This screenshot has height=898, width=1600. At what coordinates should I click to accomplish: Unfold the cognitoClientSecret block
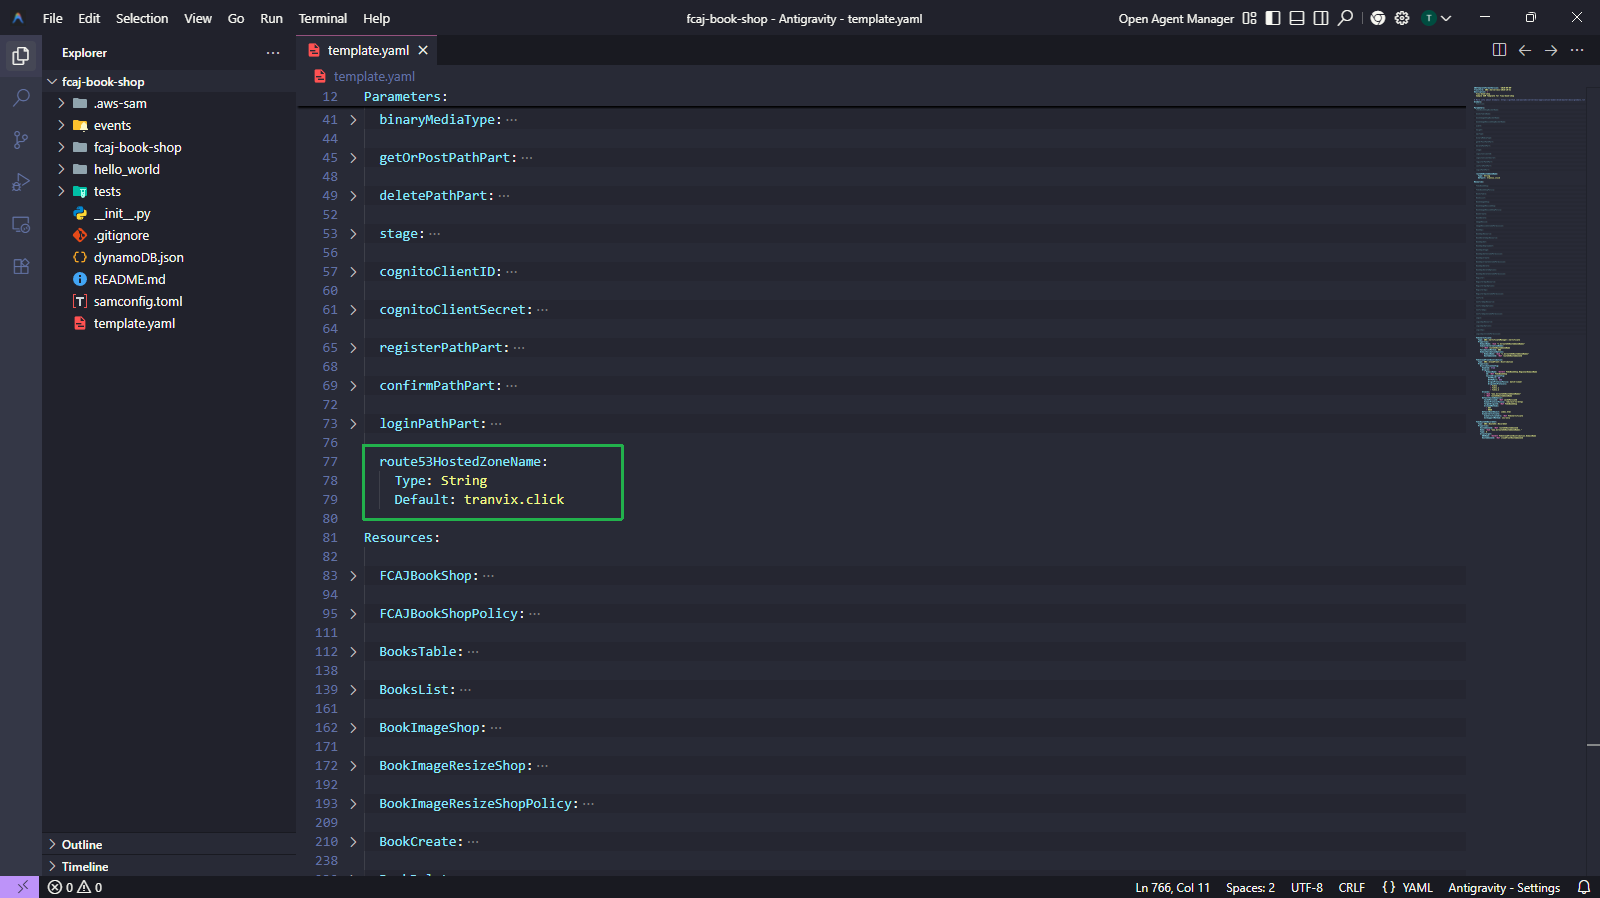point(353,309)
